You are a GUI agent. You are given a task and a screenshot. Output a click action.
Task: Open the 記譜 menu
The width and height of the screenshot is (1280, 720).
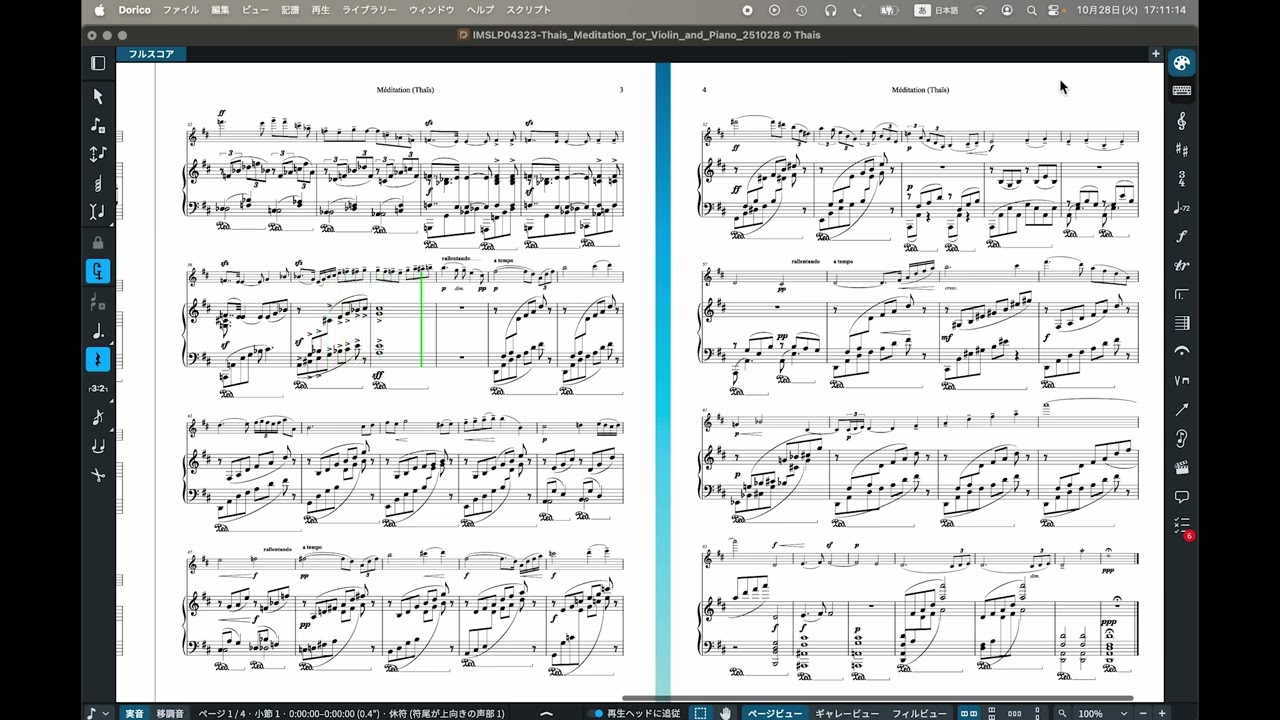click(289, 10)
